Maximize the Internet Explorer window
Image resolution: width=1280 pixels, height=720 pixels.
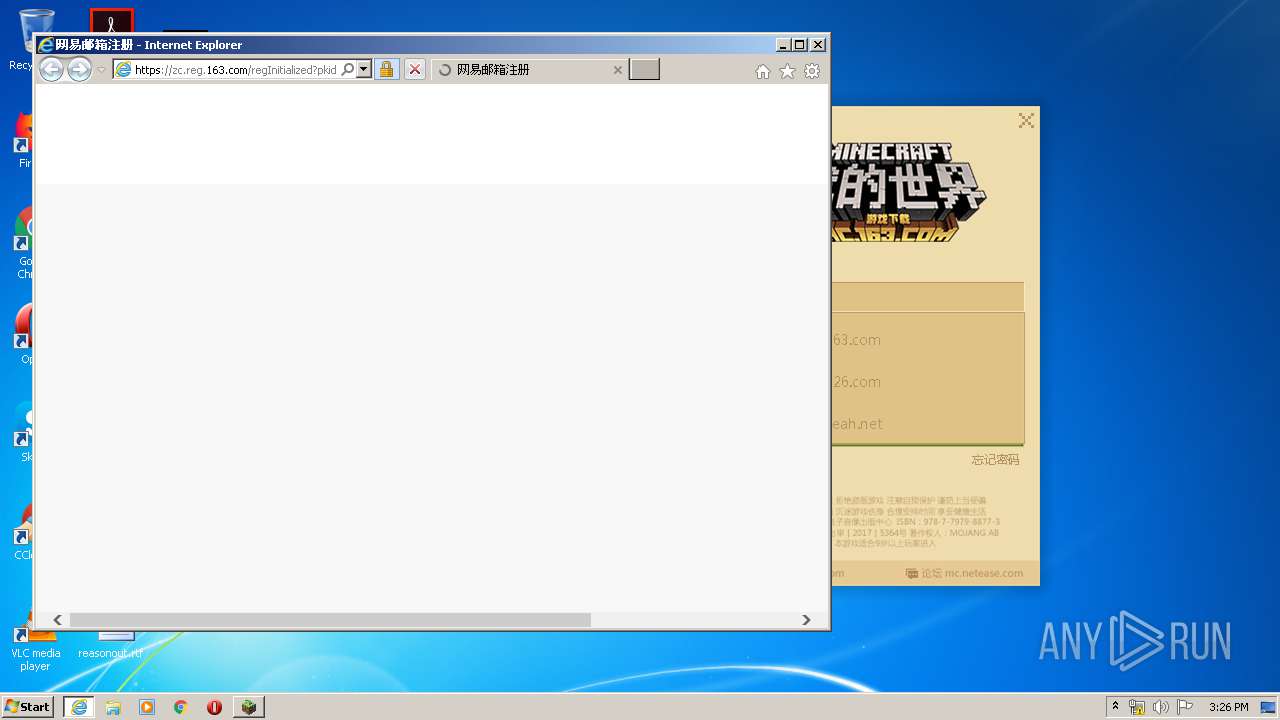click(x=800, y=45)
